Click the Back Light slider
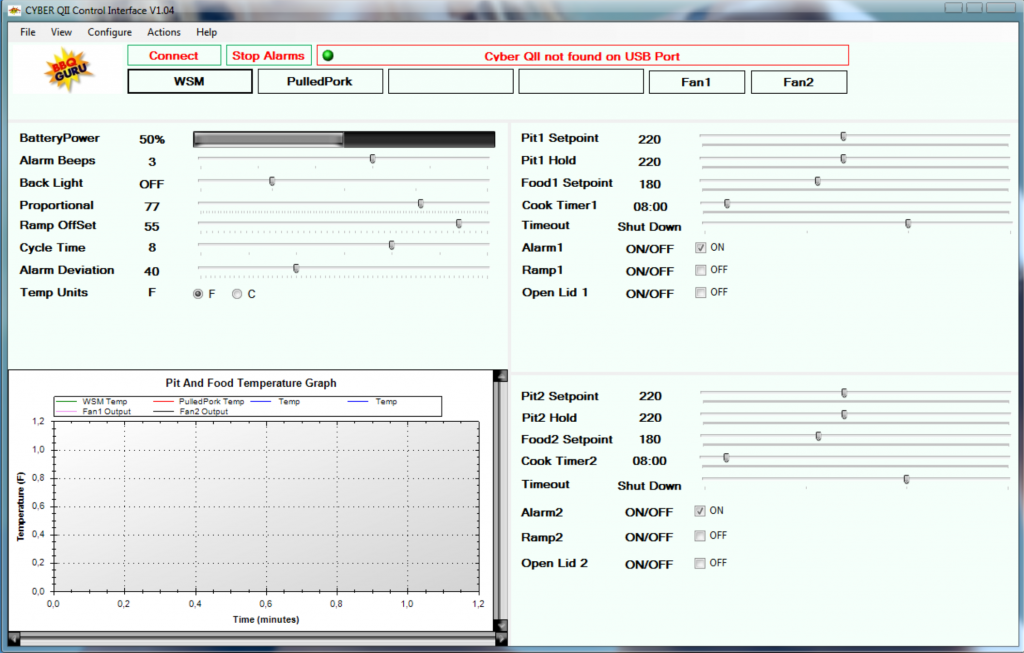 (x=344, y=182)
